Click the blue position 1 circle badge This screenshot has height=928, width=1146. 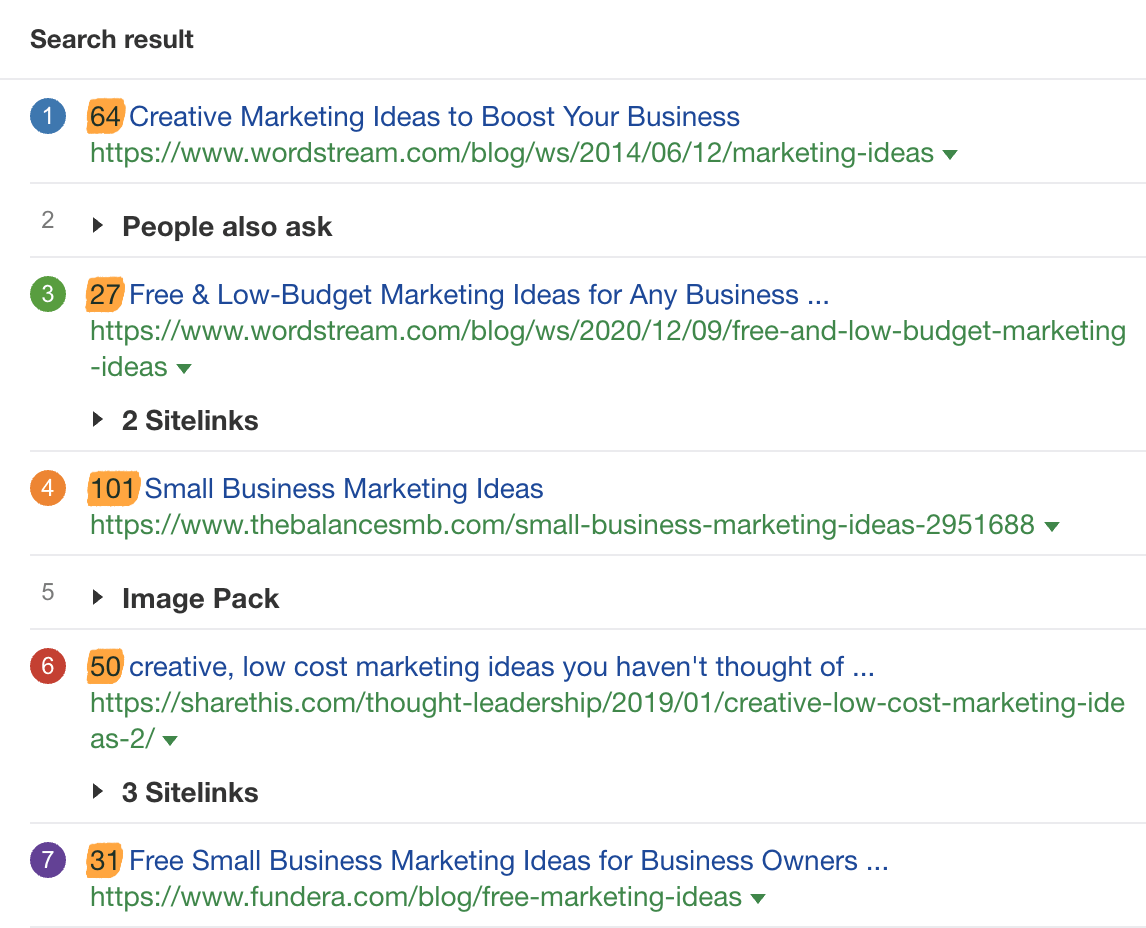(48, 118)
